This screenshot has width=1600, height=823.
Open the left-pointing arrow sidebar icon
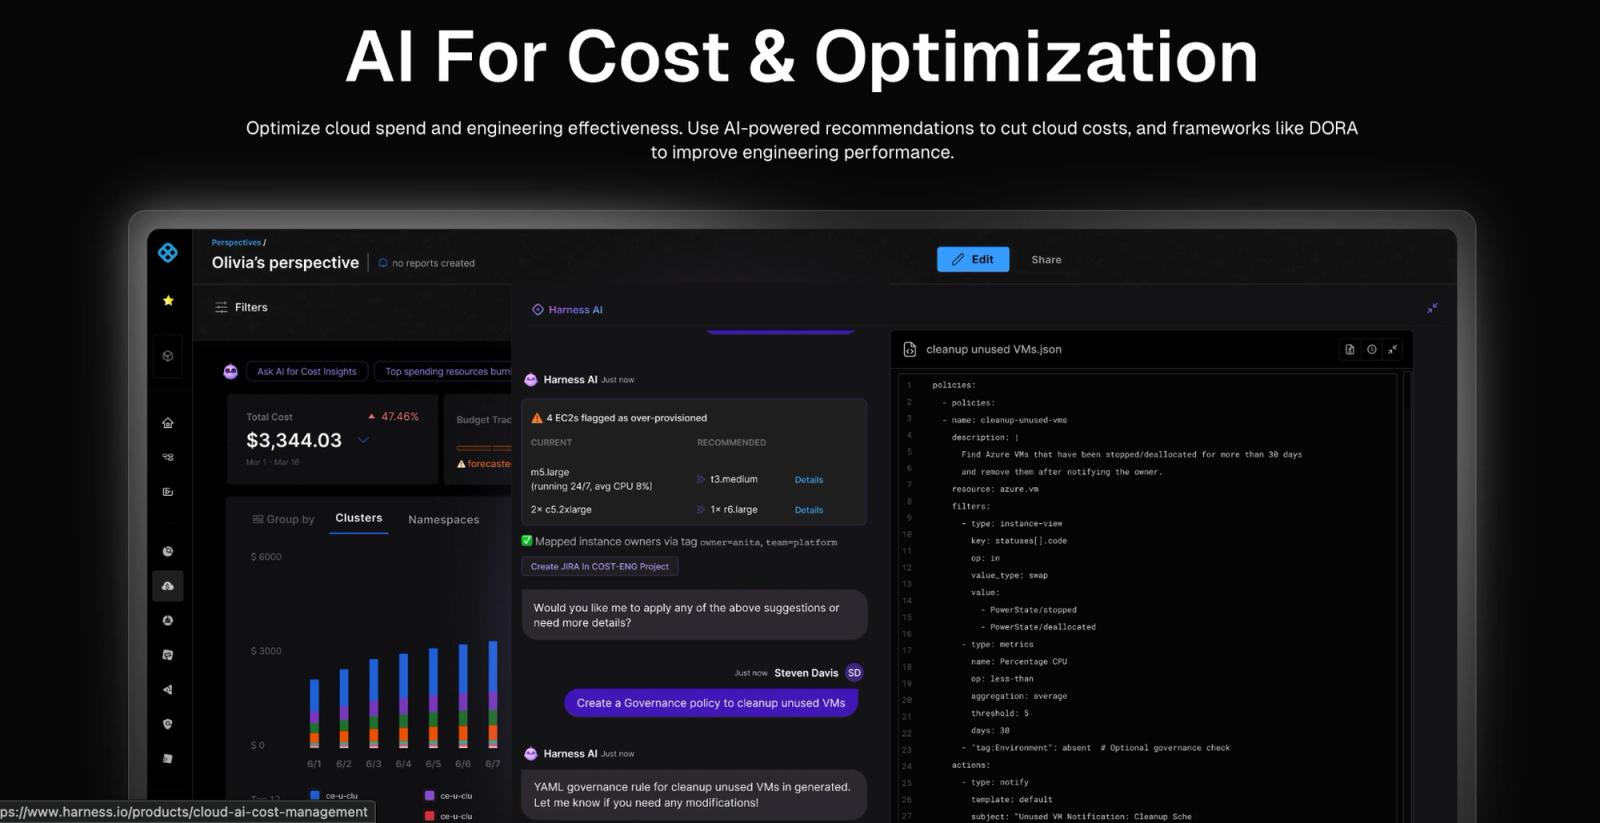point(168,689)
